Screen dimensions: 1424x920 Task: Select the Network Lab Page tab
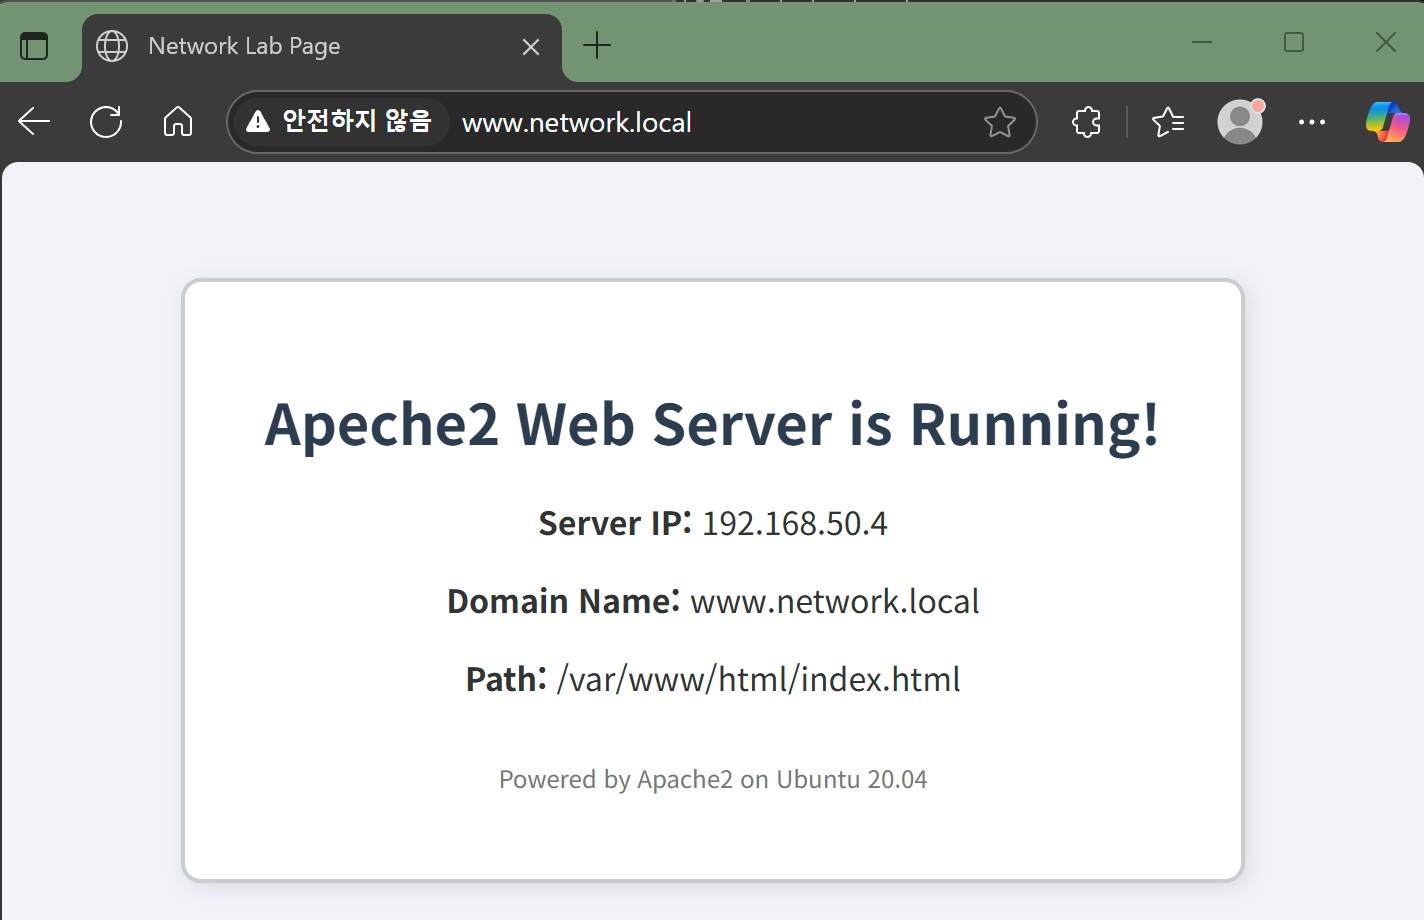[322, 46]
